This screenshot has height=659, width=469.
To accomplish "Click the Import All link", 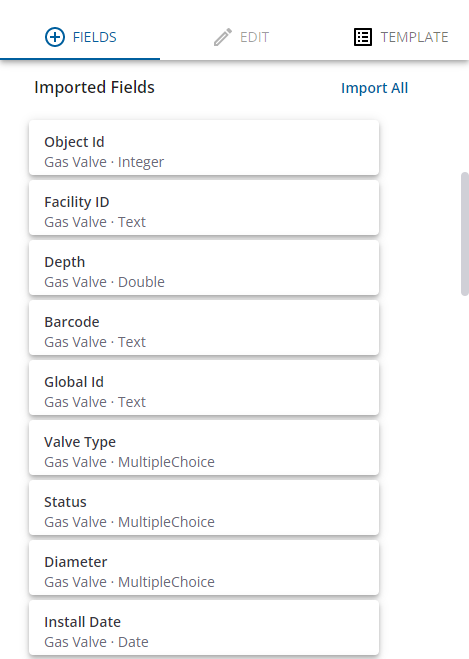I will pos(374,88).
